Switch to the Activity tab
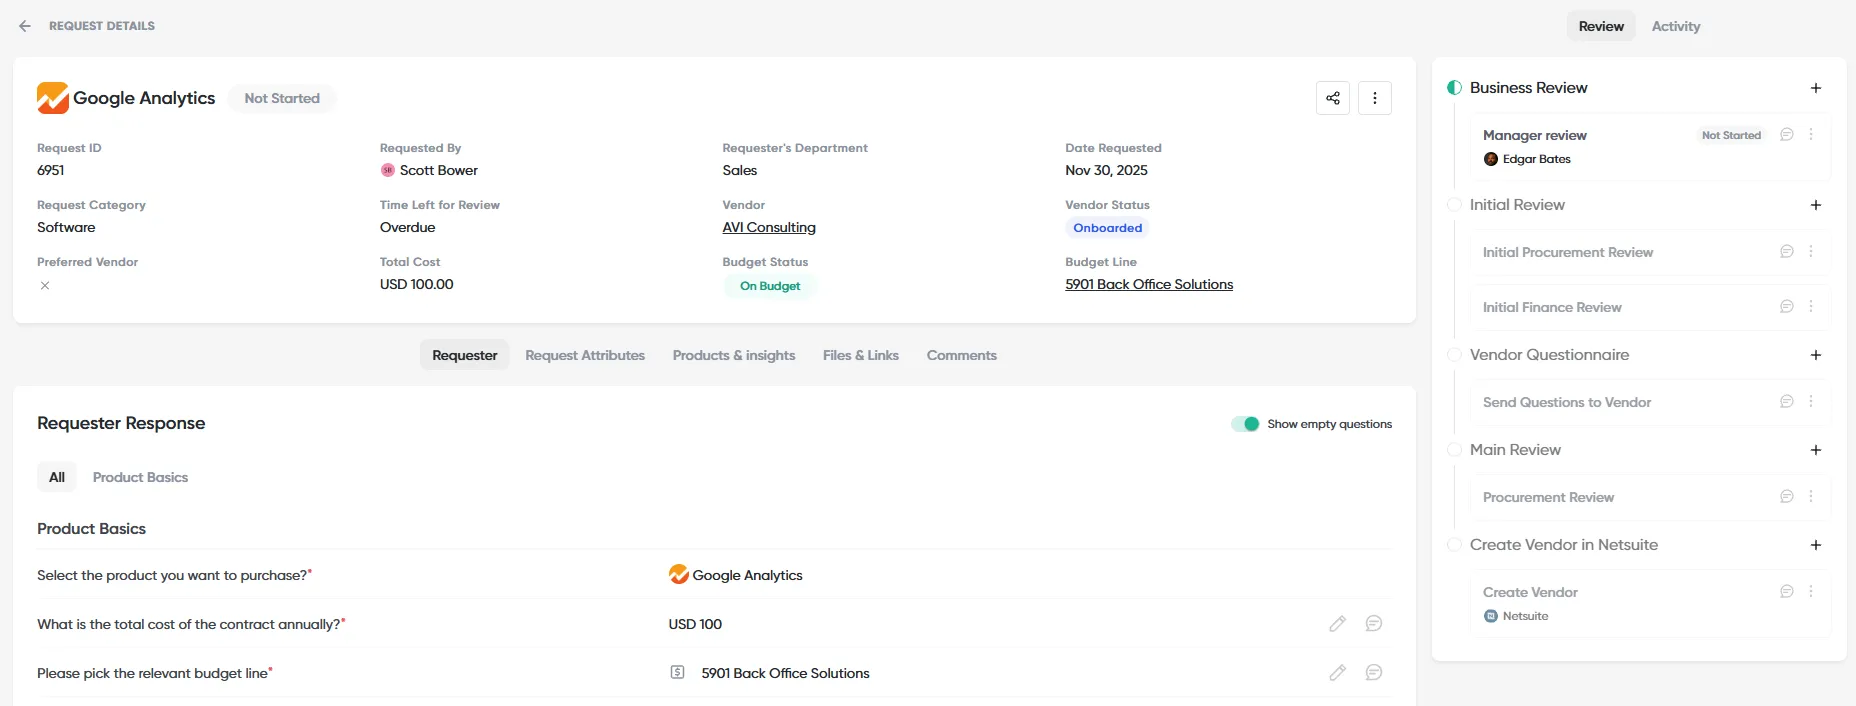The width and height of the screenshot is (1856, 706). 1676,26
